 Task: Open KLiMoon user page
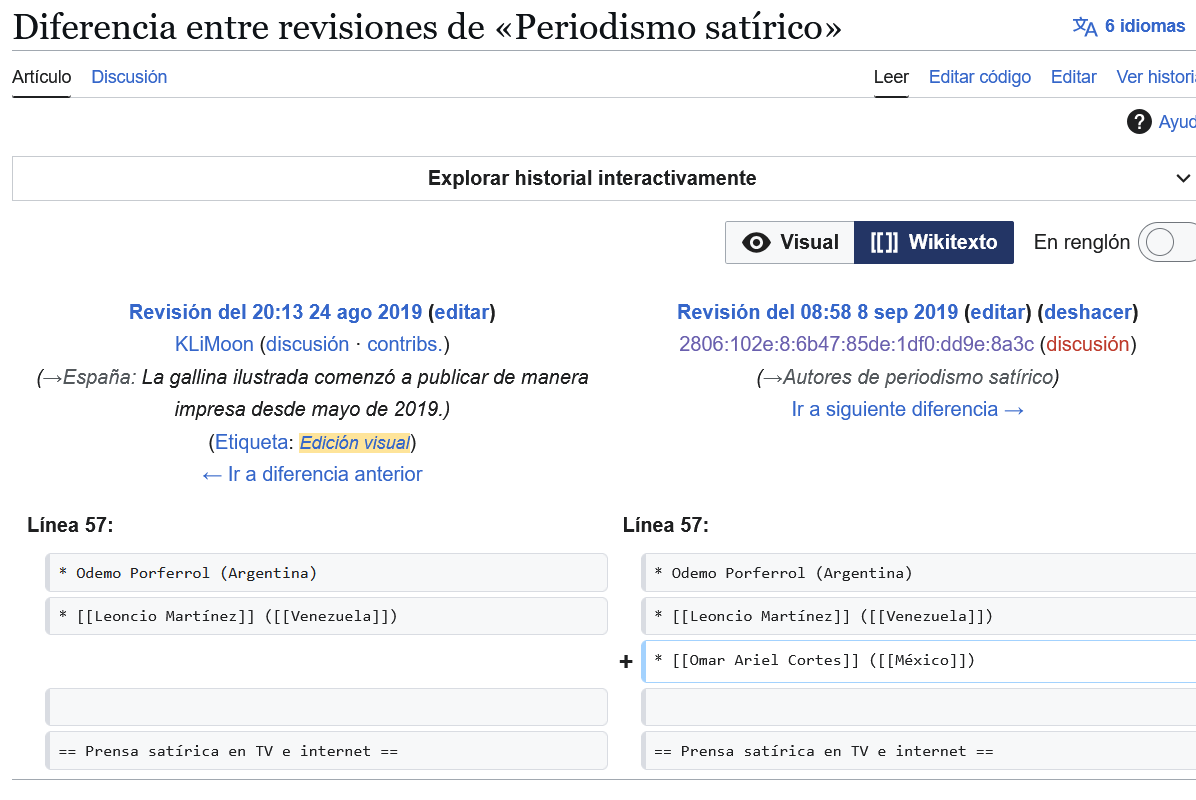pos(214,344)
